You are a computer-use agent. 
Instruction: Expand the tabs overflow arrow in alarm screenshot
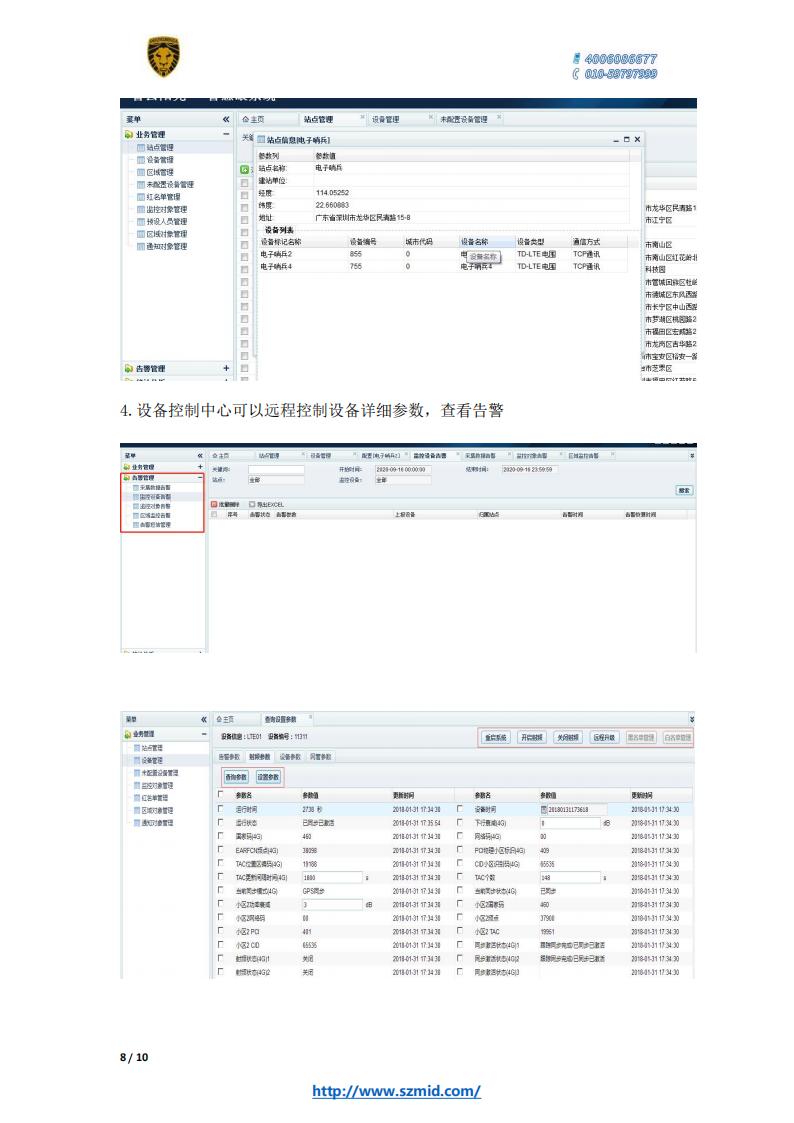tap(692, 456)
